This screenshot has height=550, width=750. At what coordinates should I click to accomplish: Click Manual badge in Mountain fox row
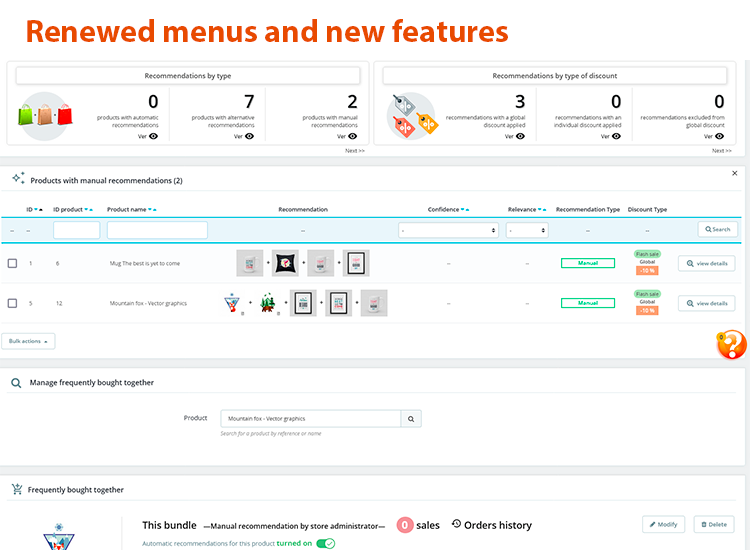coord(588,303)
